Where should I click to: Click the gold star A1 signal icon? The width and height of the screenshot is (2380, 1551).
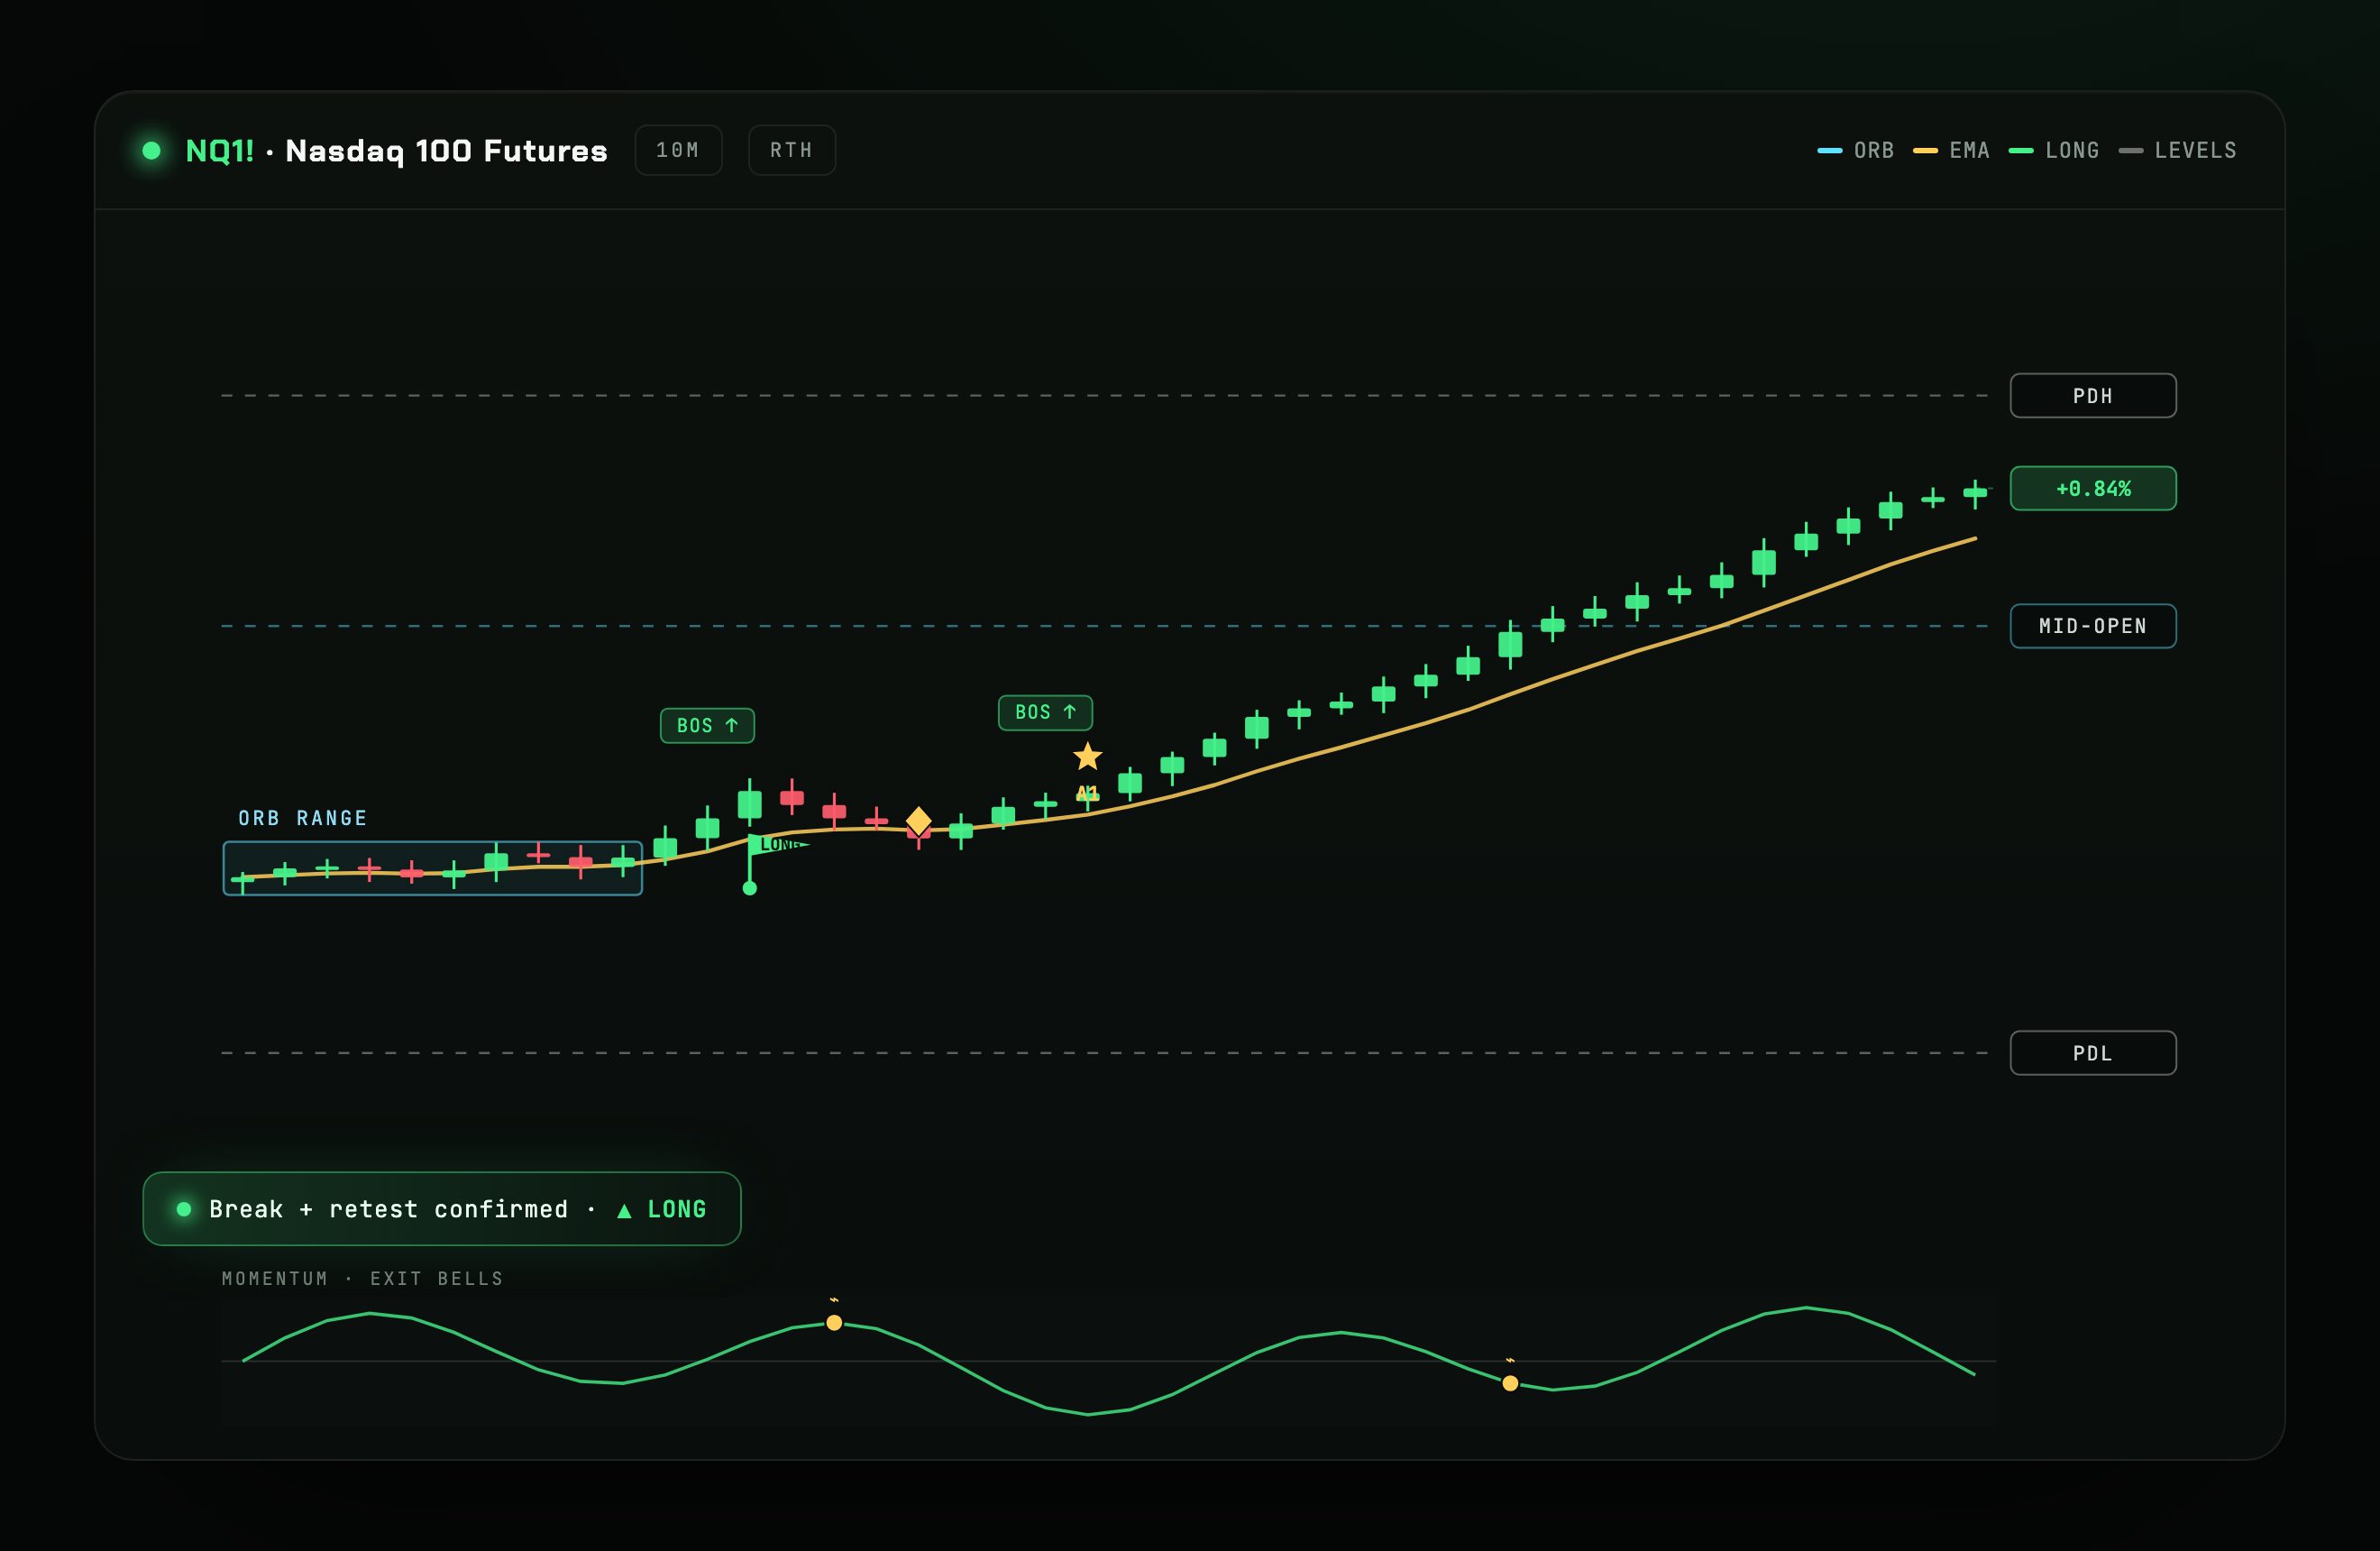[x=1088, y=757]
